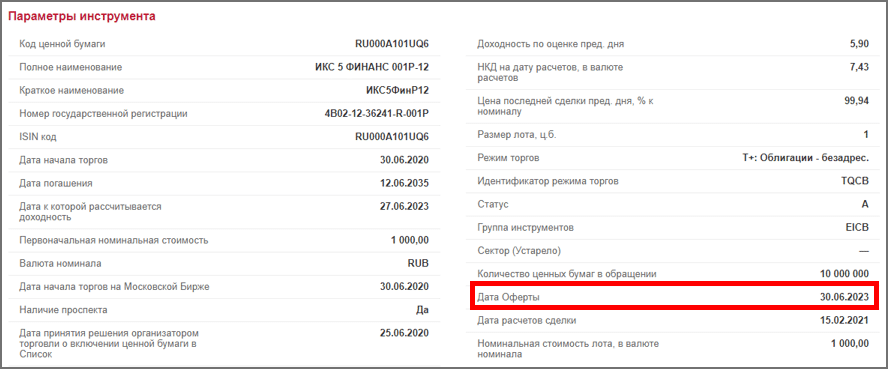Click the quantity '10 000 000'
This screenshot has height=369, width=888.
click(844, 274)
